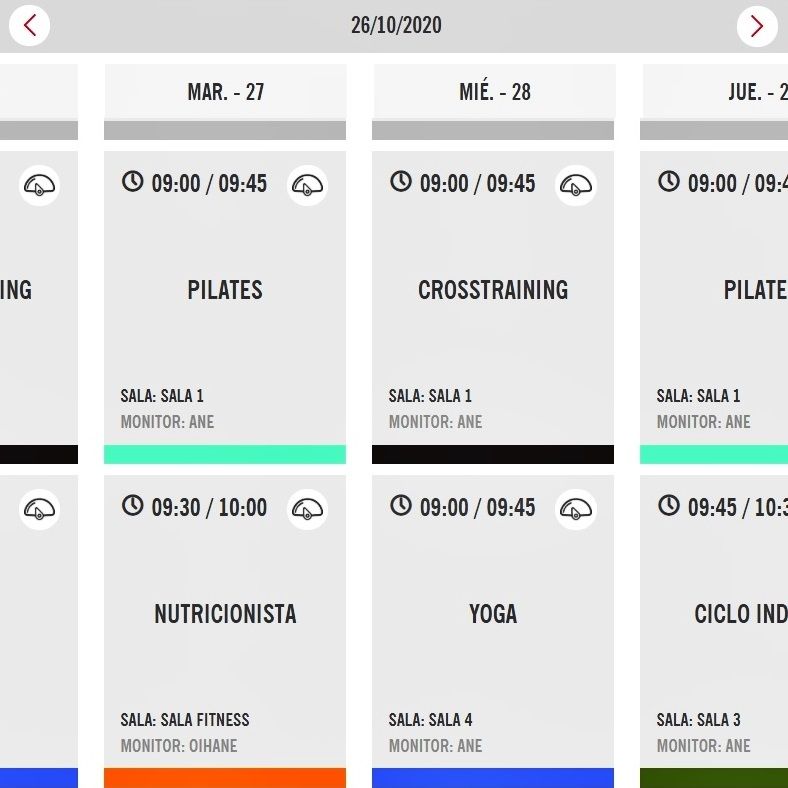Image resolution: width=788 pixels, height=788 pixels.
Task: Click orange color bar under Nutricionista
Action: tap(225, 778)
